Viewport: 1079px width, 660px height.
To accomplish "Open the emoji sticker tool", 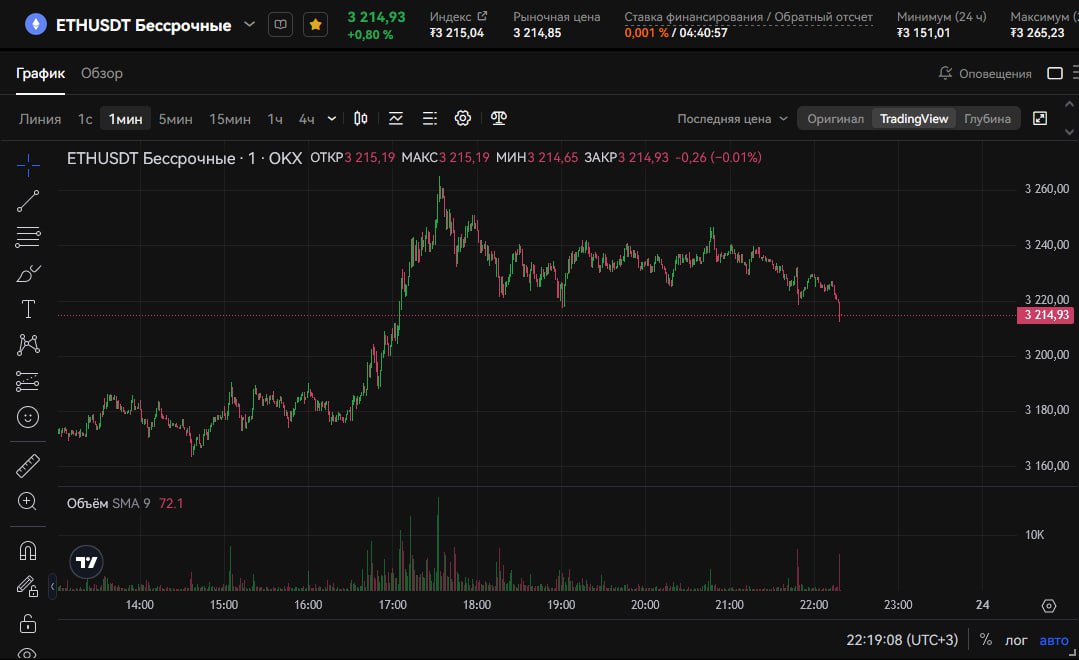I will pos(28,417).
